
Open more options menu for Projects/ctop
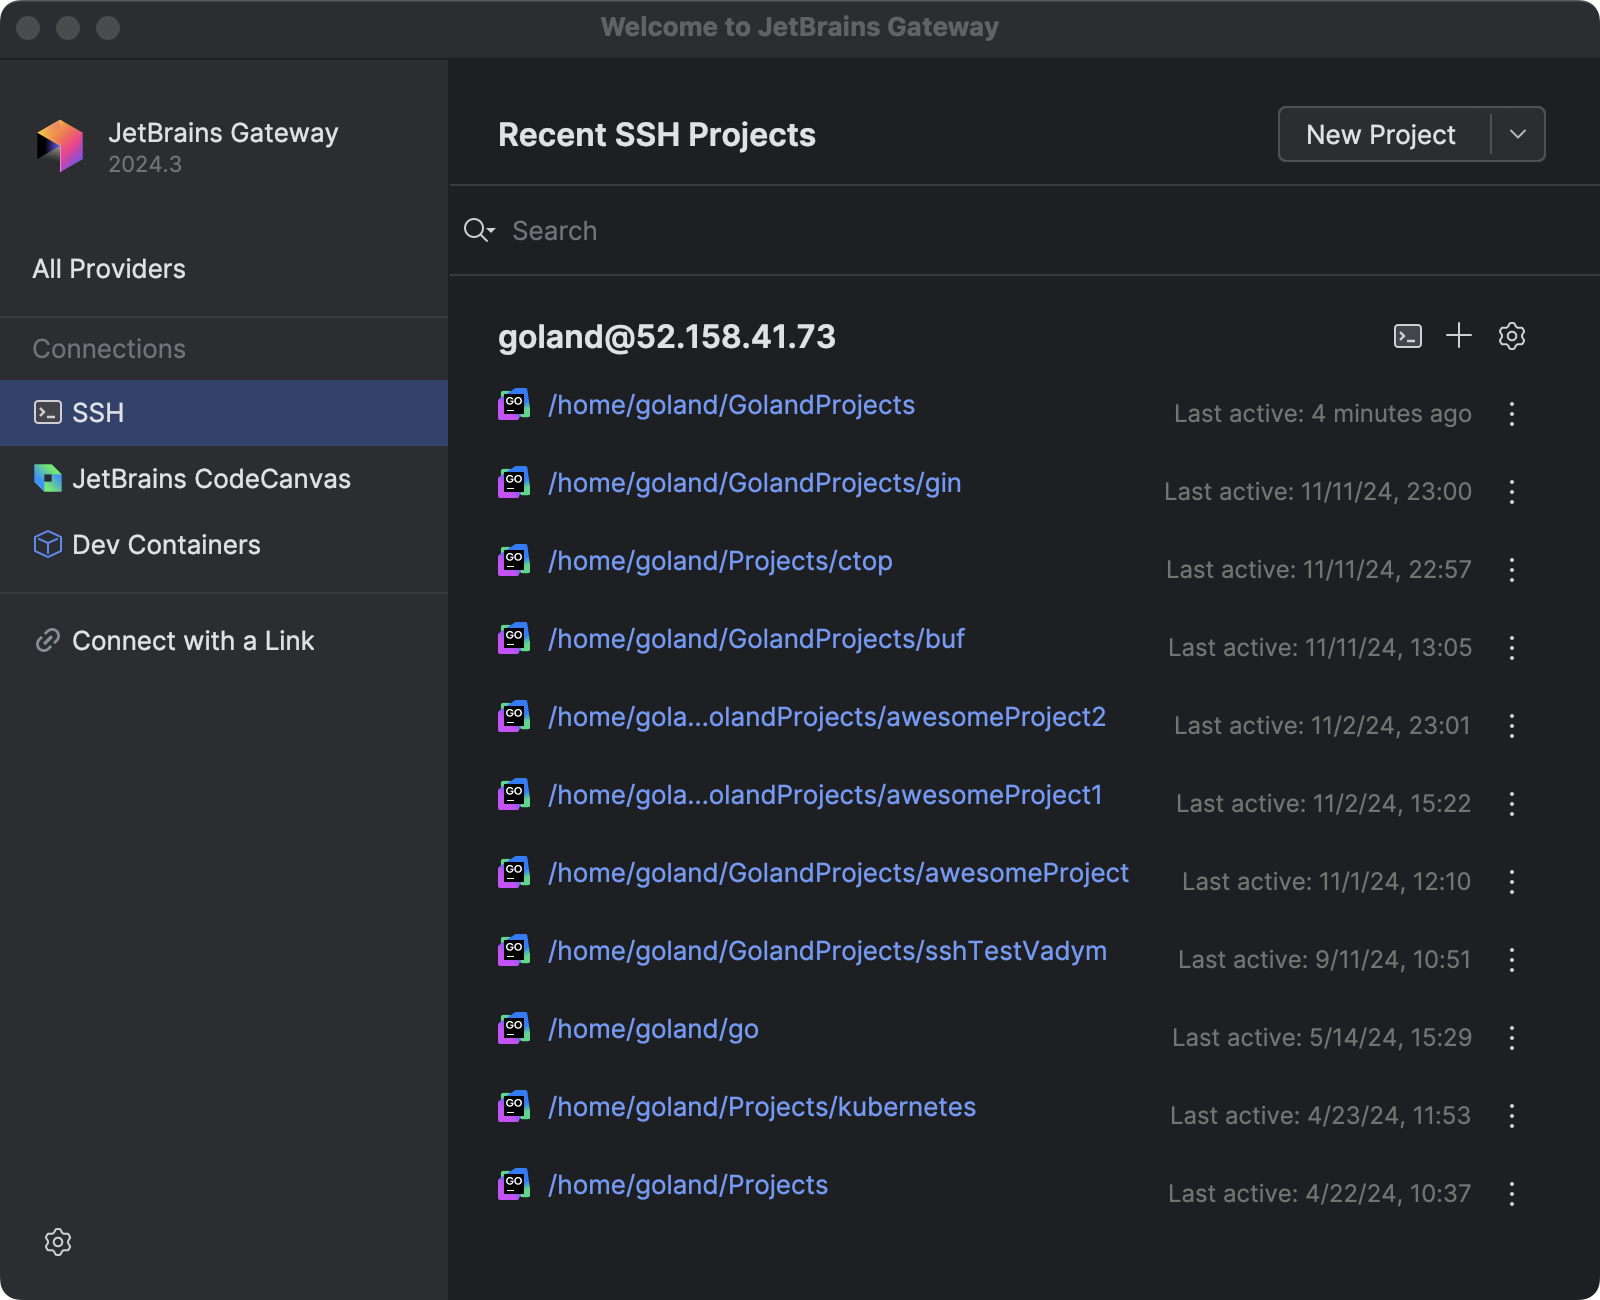coord(1511,570)
